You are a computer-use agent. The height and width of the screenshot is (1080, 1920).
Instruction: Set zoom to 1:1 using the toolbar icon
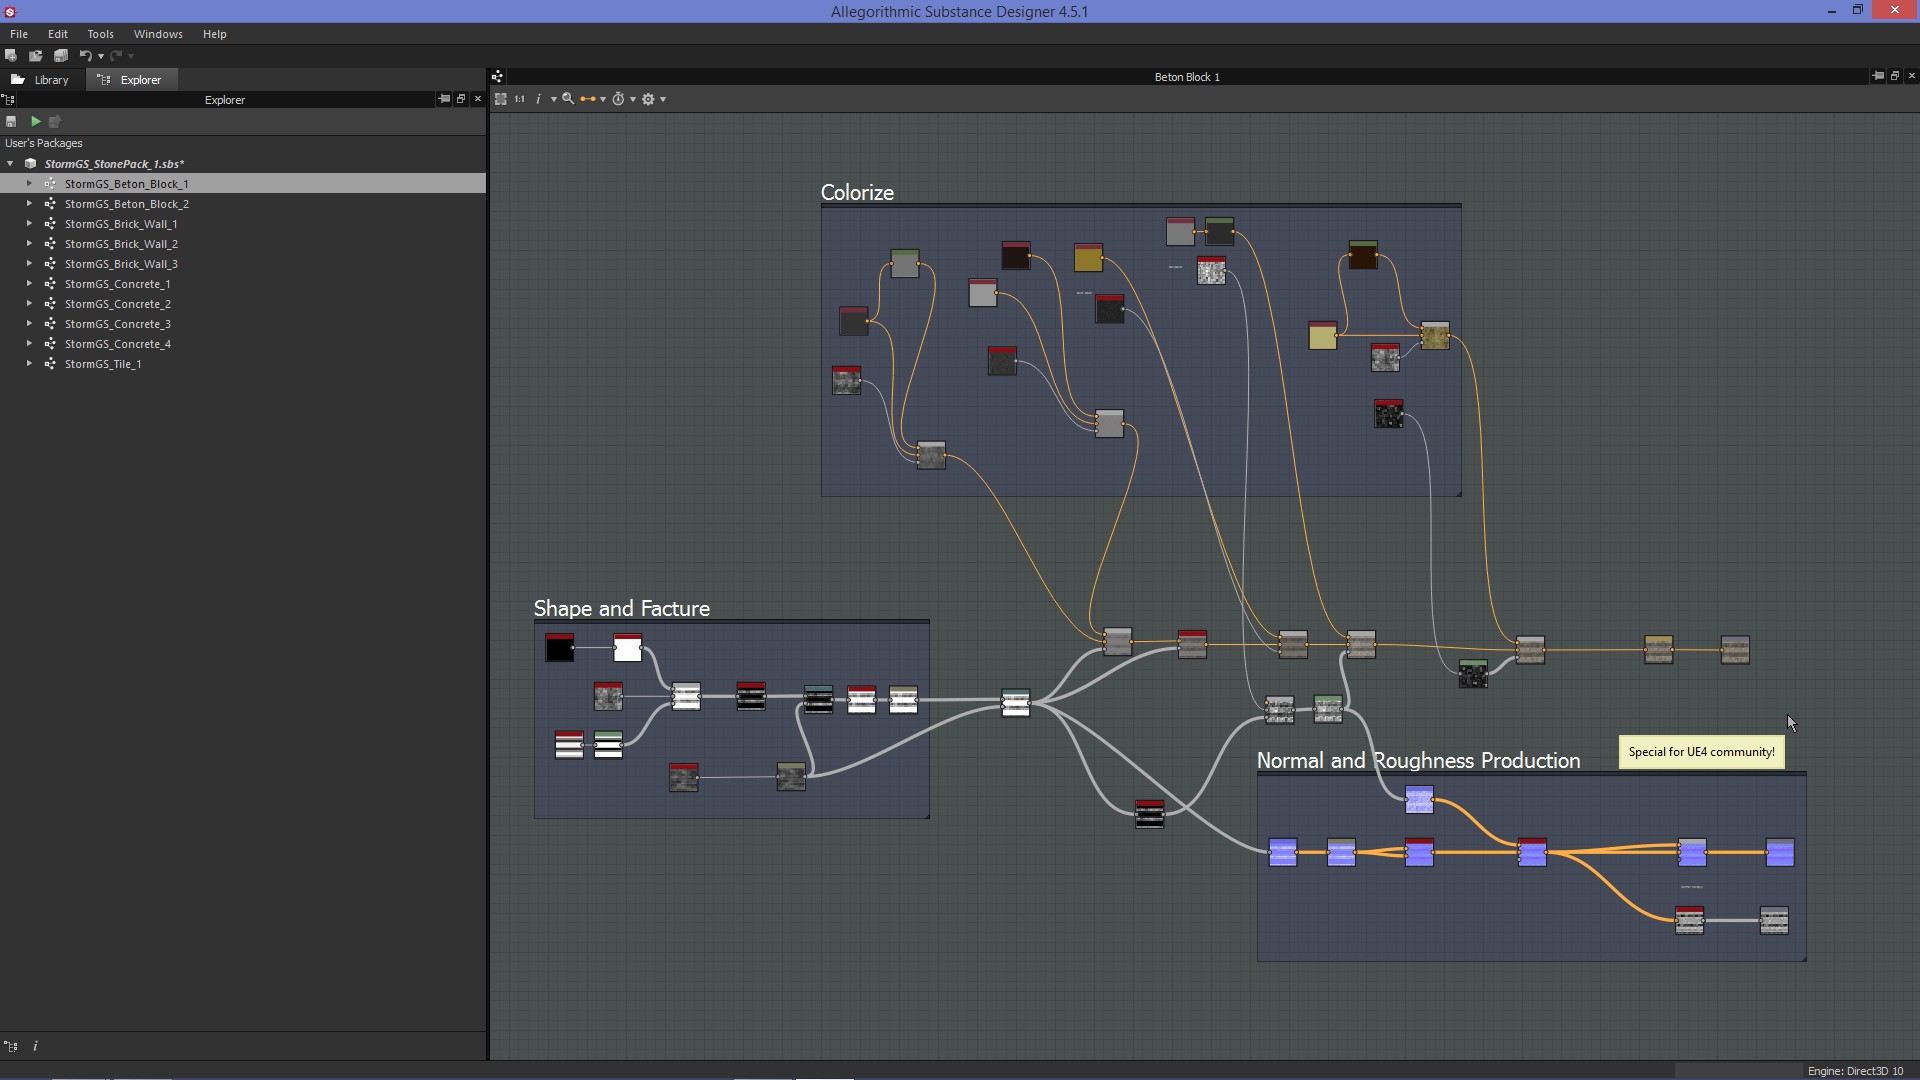pyautogui.click(x=520, y=99)
